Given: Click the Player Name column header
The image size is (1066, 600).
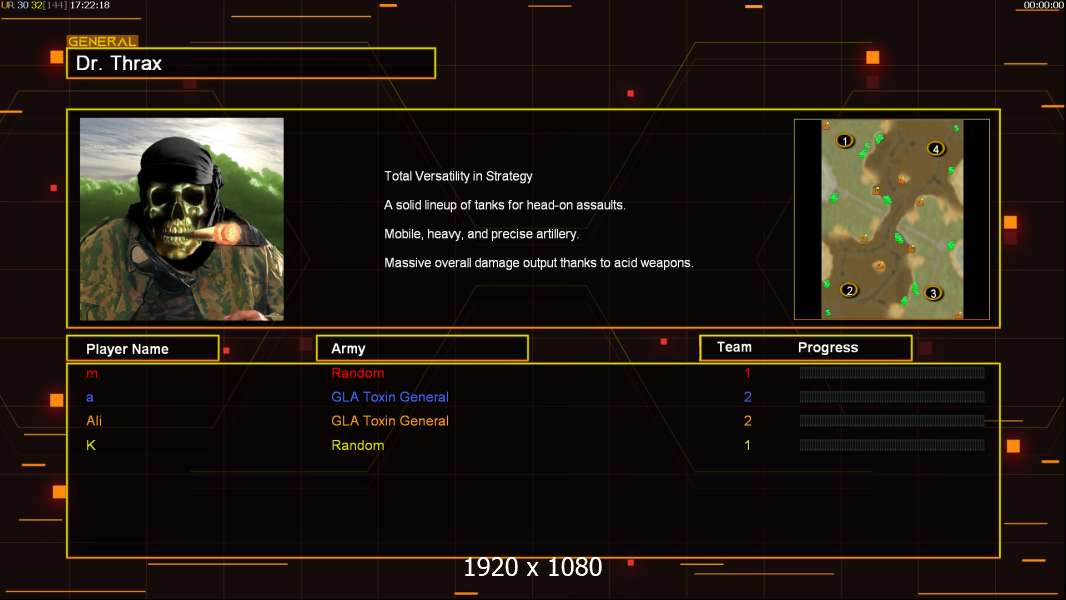Looking at the screenshot, I should tap(143, 349).
